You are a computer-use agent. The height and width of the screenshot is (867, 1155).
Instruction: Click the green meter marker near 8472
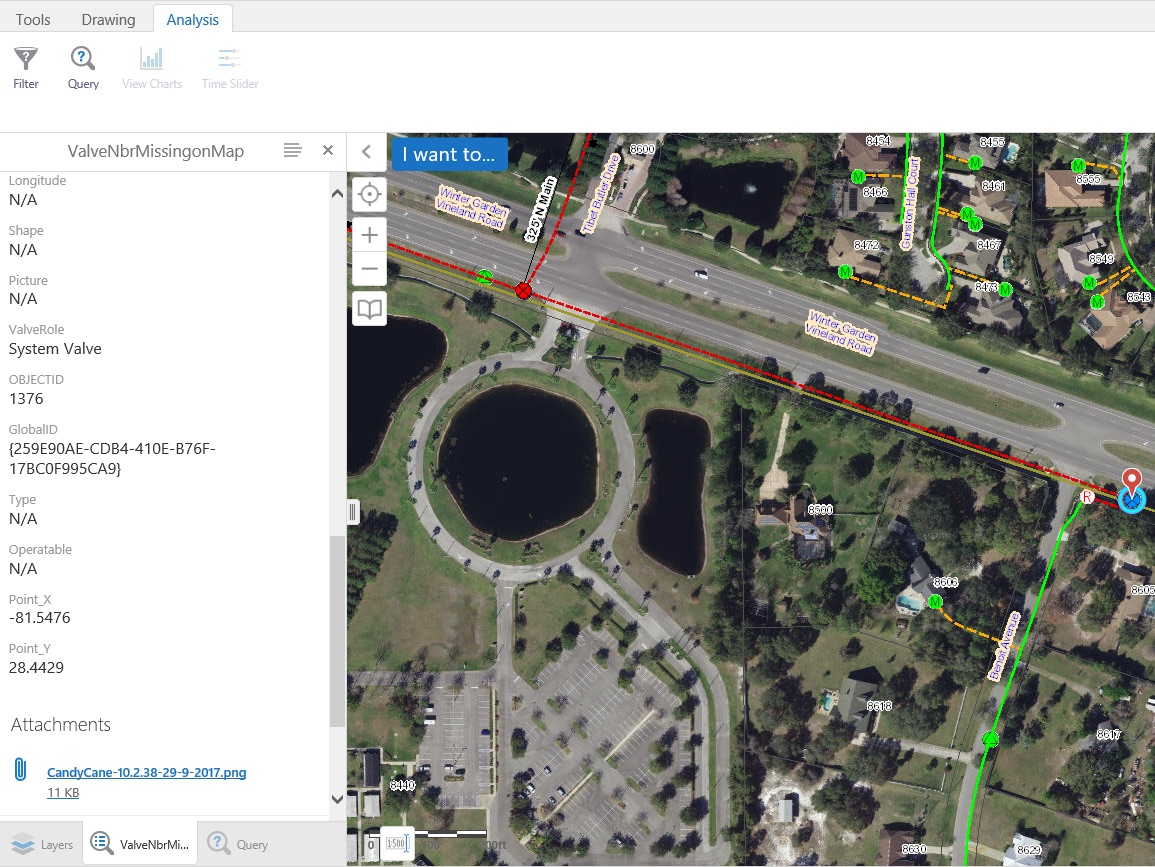click(x=845, y=272)
